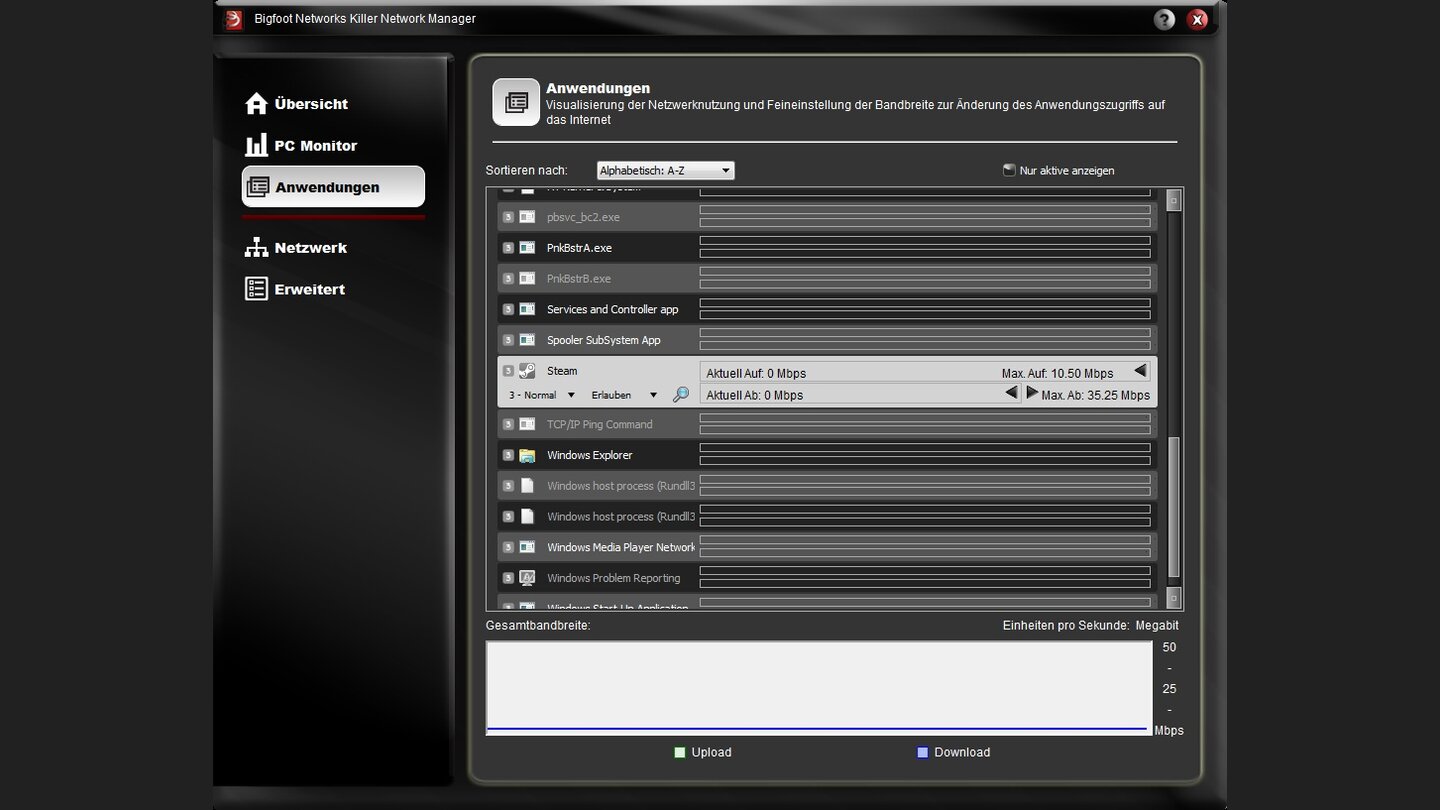
Task: Click the magnifier icon in the Steam row
Action: tap(681, 395)
